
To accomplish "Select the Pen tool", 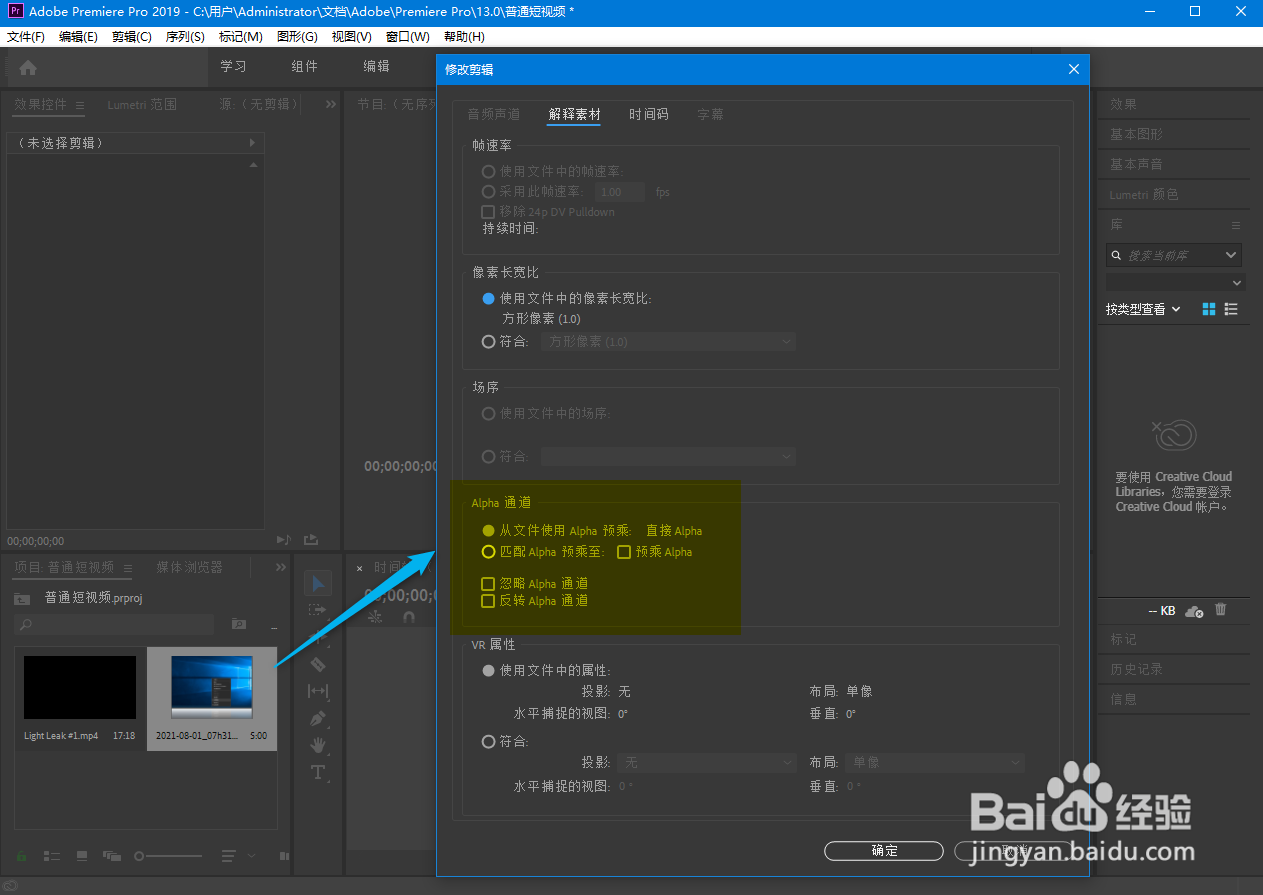I will tap(318, 718).
